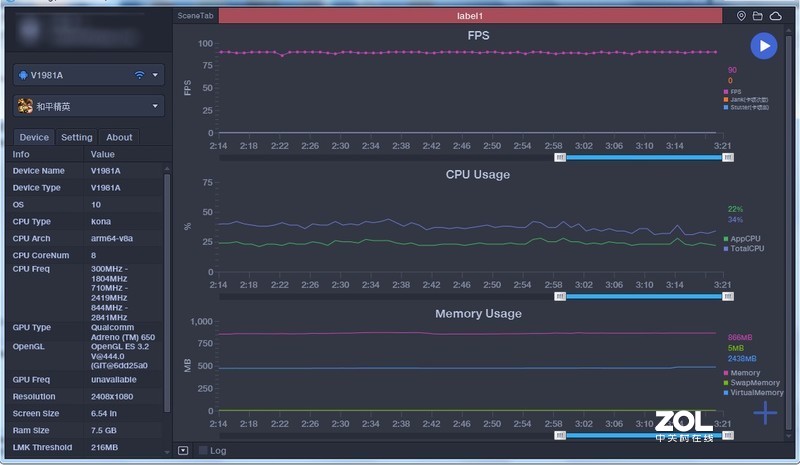The height and width of the screenshot is (465, 800).
Task: Select the Device tab
Action: pos(34,137)
